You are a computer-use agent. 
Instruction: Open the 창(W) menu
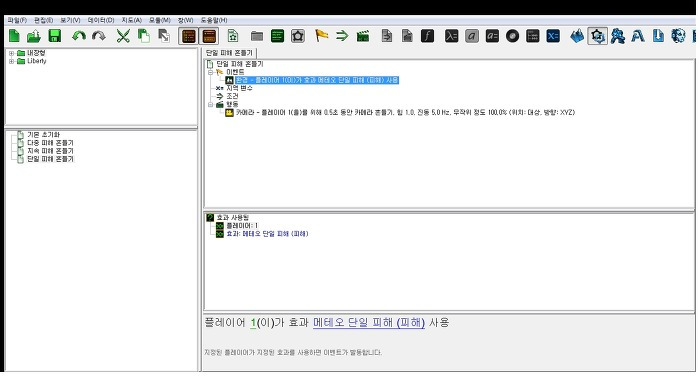click(186, 20)
